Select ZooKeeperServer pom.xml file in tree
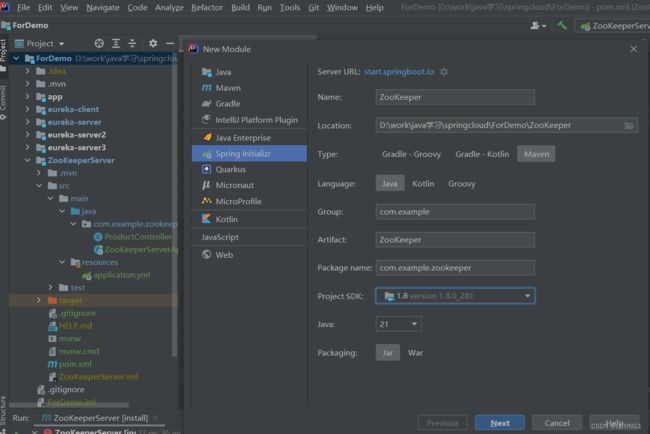 pos(70,364)
